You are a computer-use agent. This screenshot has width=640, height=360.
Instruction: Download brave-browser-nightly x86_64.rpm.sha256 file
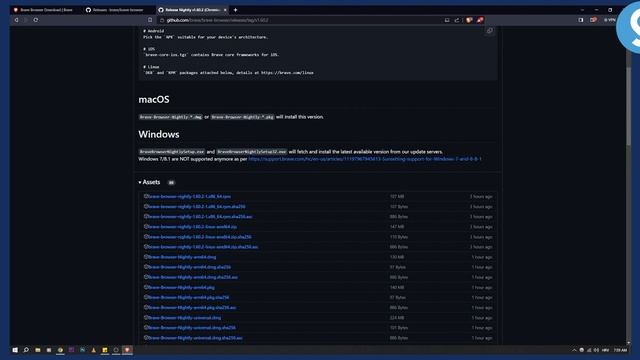click(x=197, y=207)
